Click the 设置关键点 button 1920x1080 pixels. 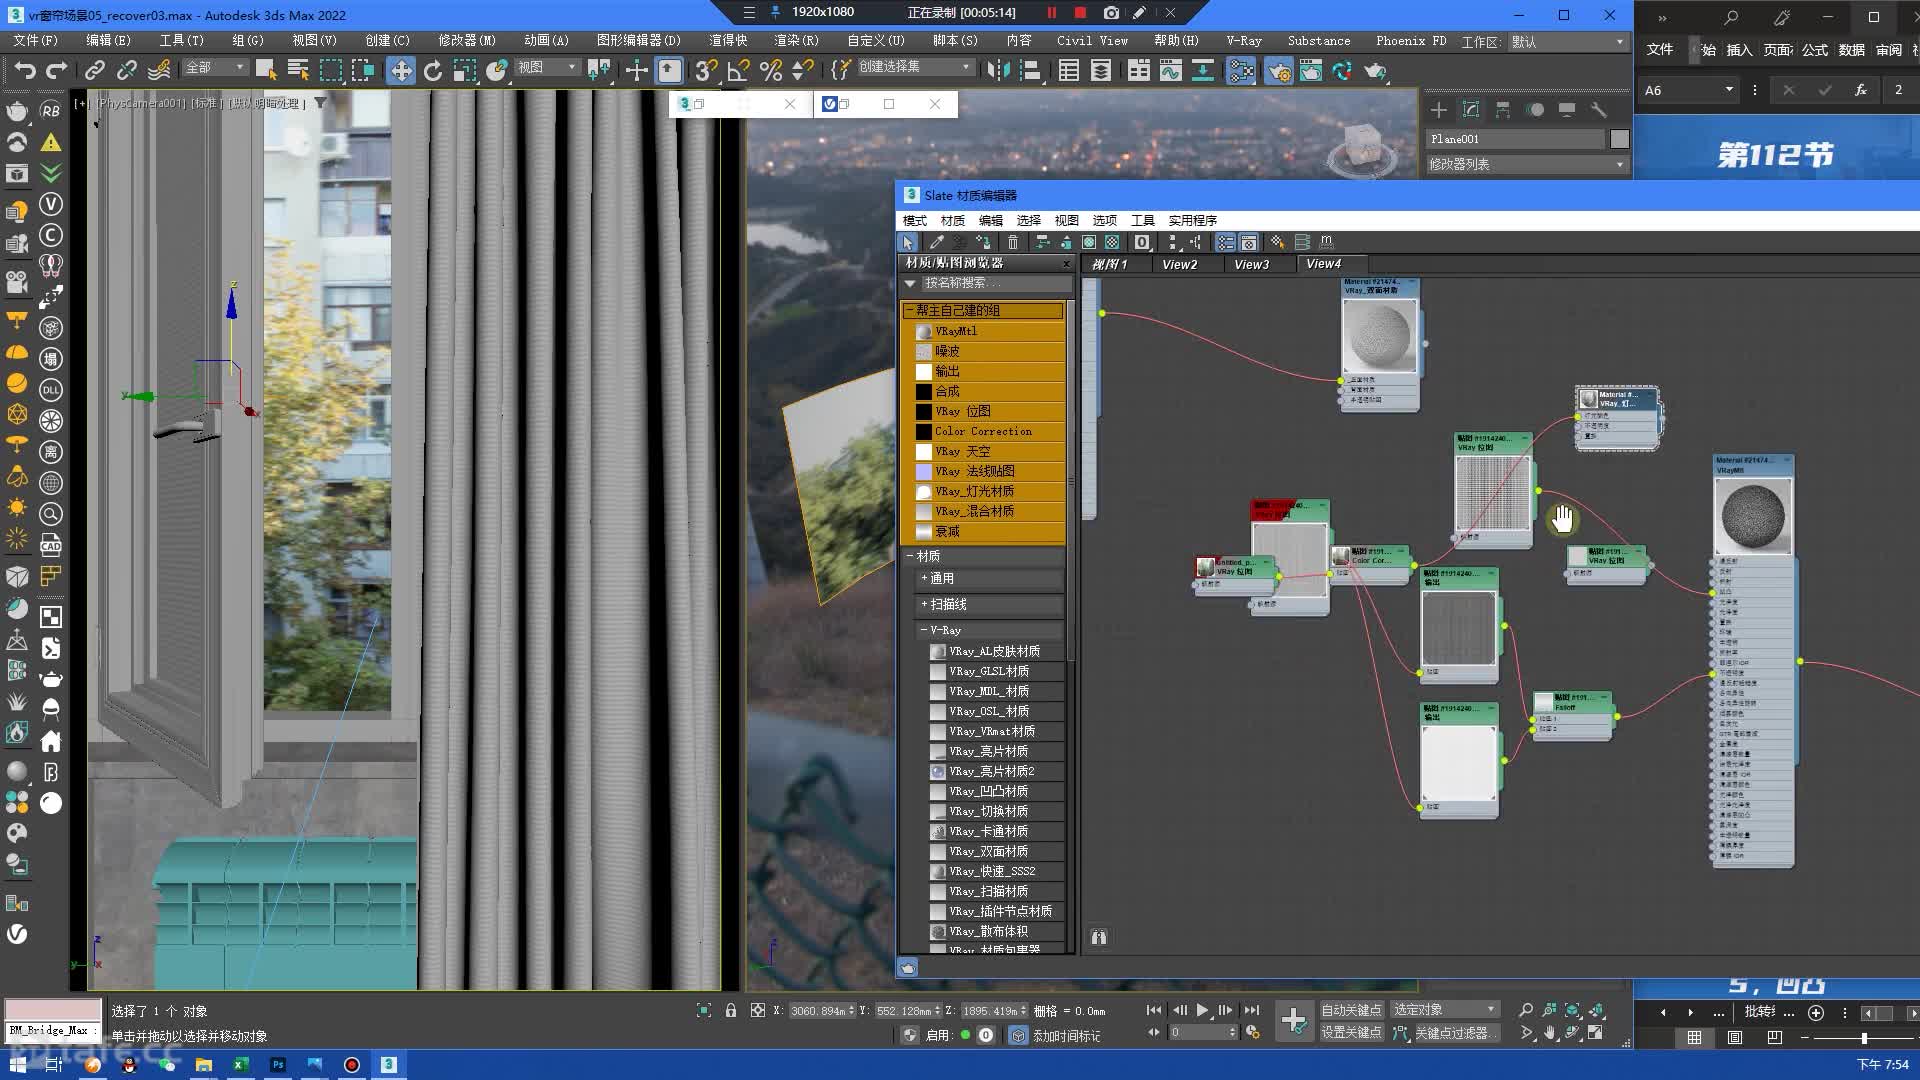point(1351,1032)
